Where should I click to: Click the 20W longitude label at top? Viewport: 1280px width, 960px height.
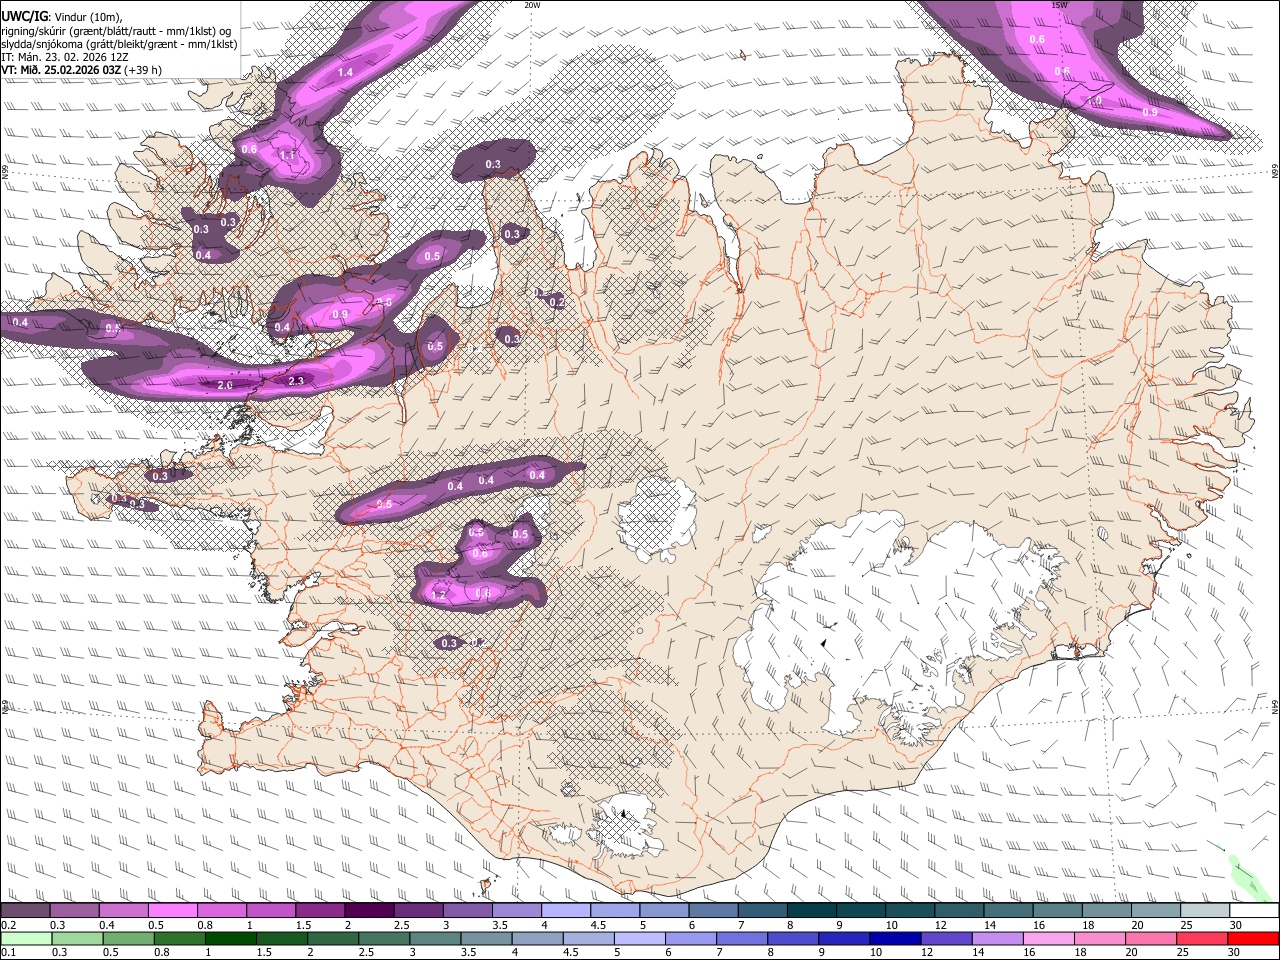(532, 4)
